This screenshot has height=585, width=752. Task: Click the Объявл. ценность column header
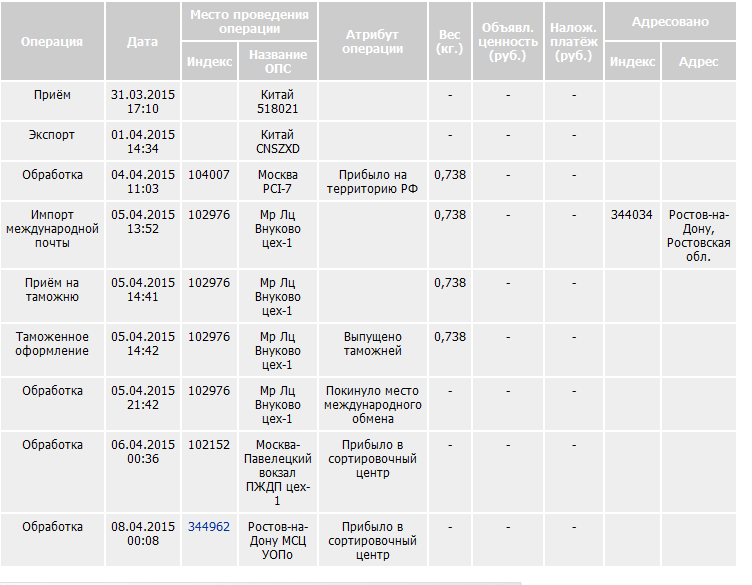pos(508,42)
